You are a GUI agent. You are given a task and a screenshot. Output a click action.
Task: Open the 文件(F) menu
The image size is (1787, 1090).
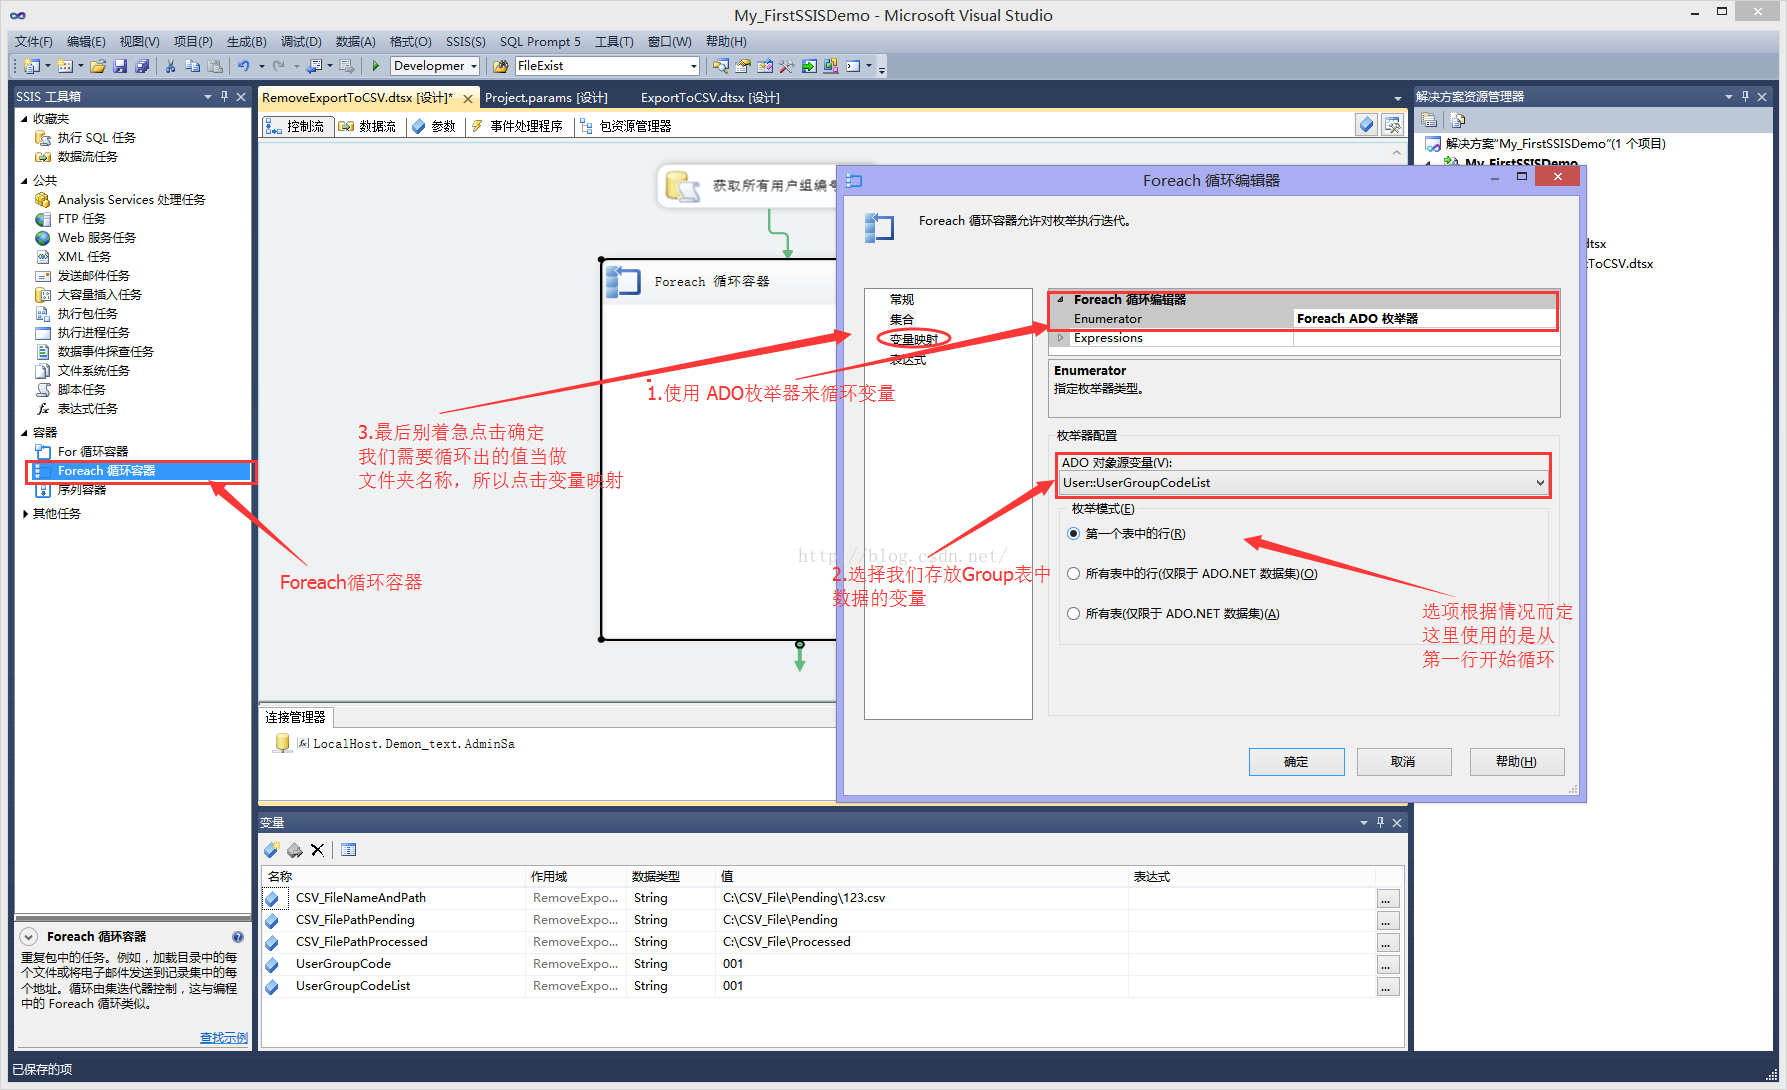[33, 42]
